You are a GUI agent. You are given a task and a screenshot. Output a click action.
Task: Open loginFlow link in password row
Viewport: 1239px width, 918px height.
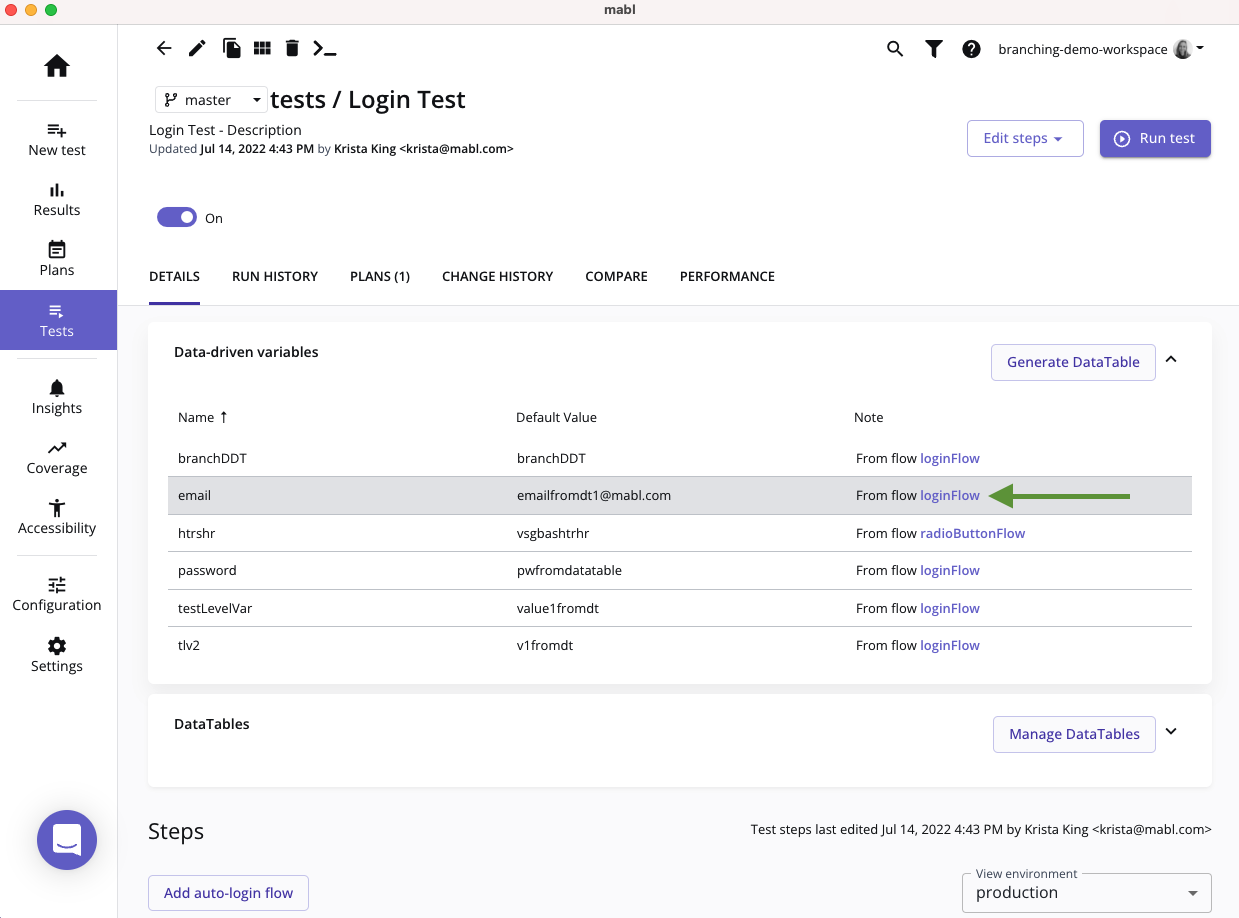tap(950, 570)
